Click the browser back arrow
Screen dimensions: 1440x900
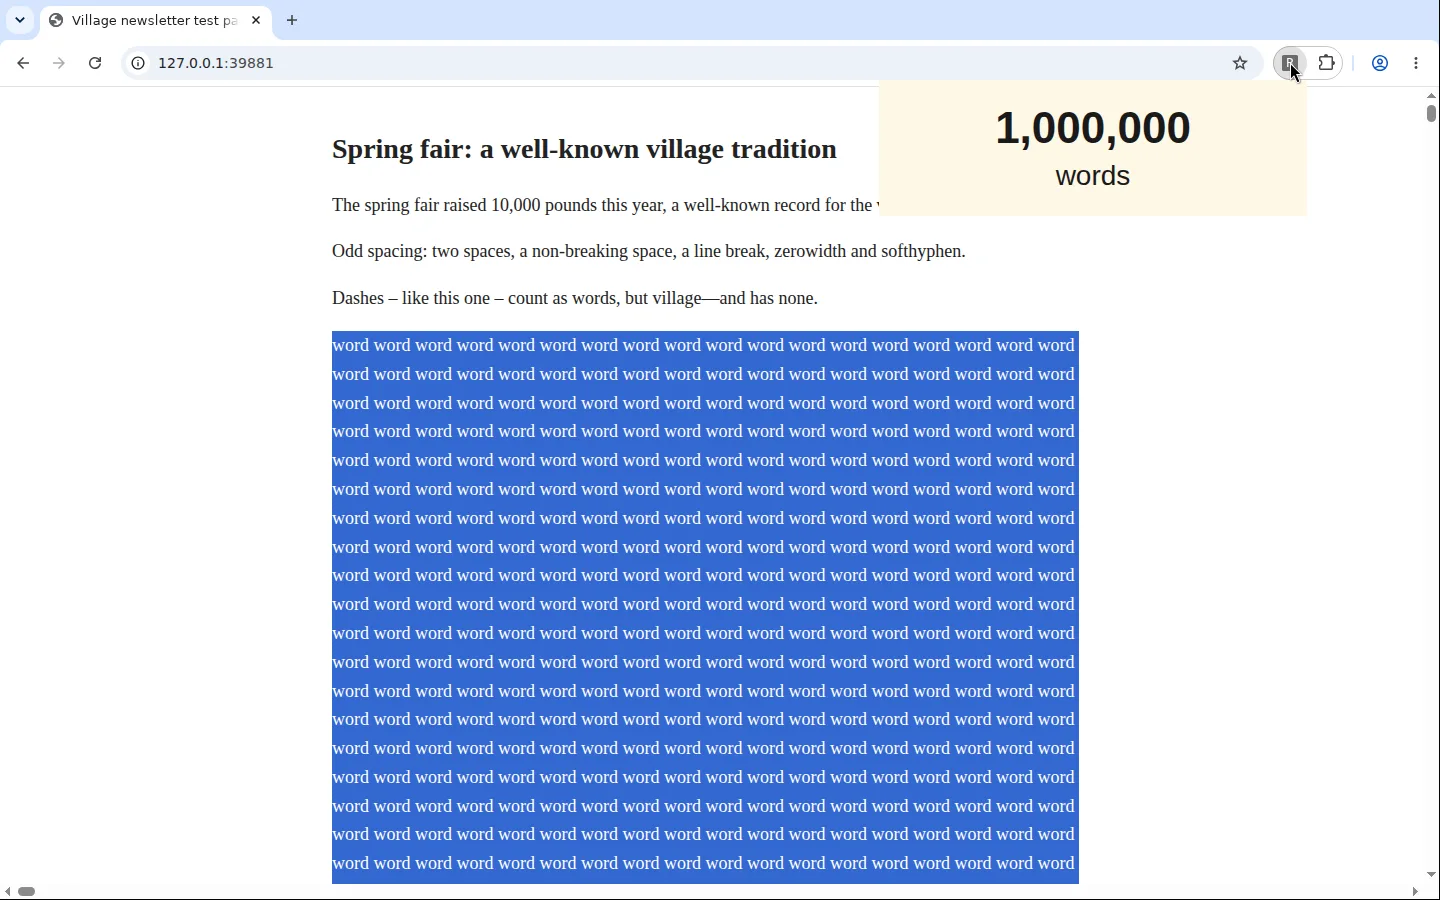click(23, 63)
